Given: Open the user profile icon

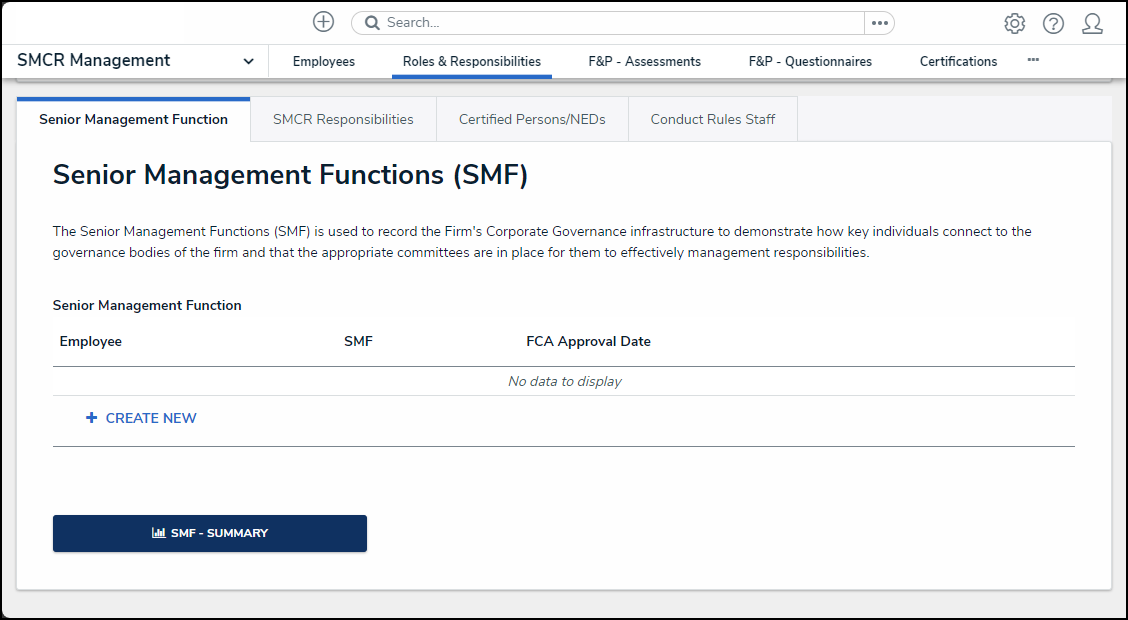Looking at the screenshot, I should click(1092, 23).
